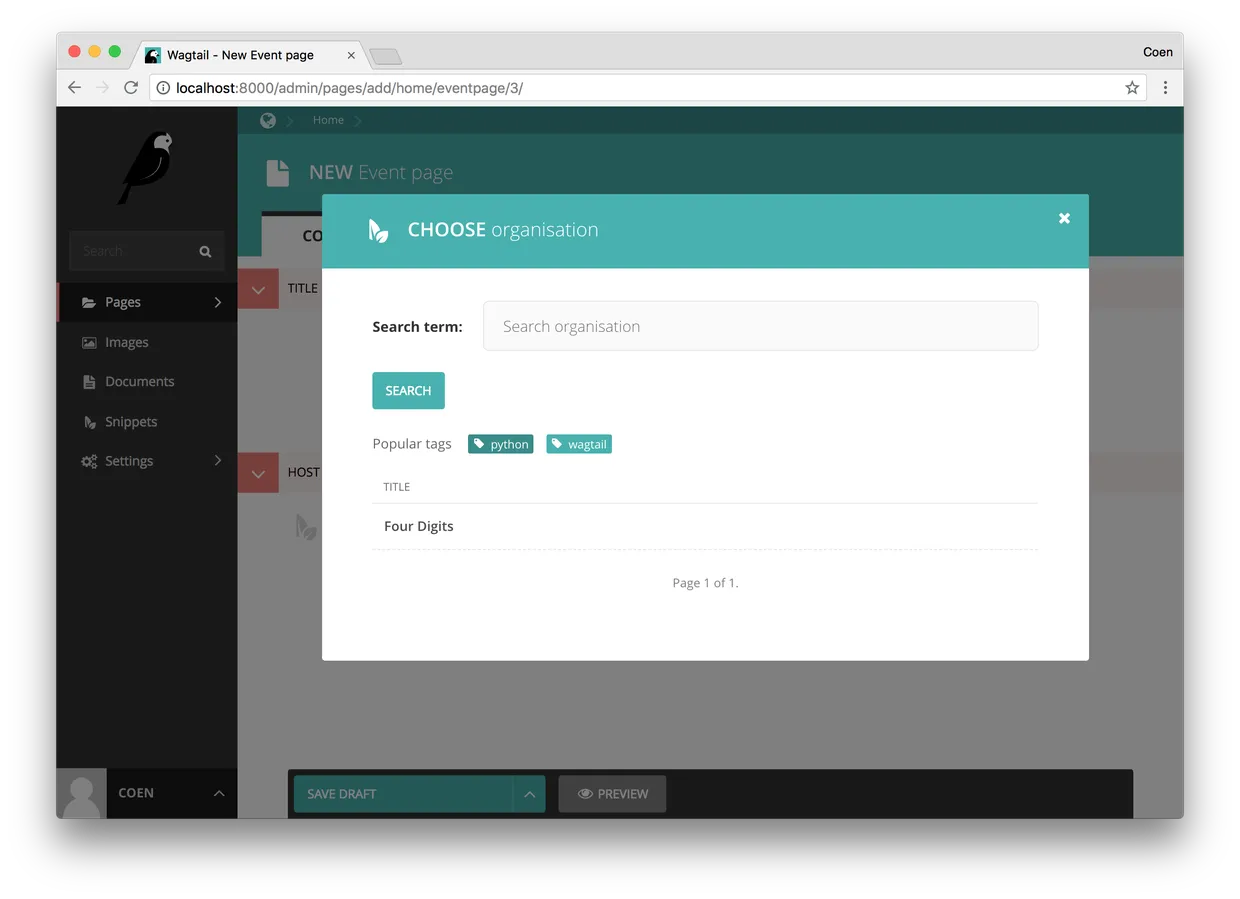
Task: Expand the COEN account menu chevron
Action: pyautogui.click(x=218, y=793)
